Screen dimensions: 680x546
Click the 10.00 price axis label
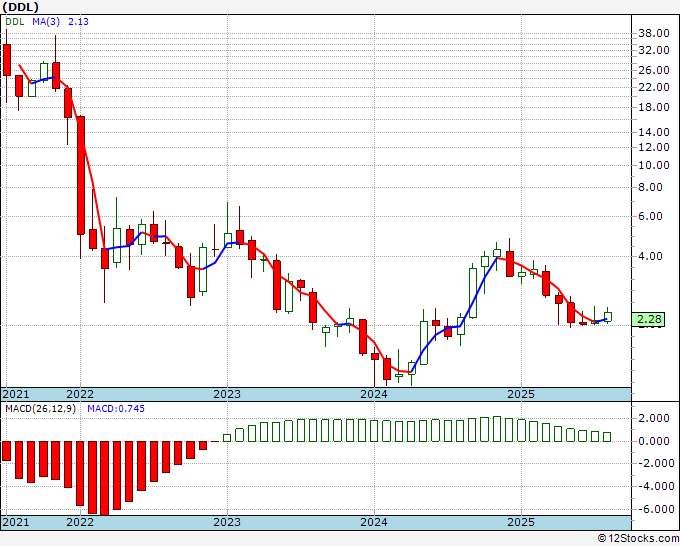click(x=654, y=165)
